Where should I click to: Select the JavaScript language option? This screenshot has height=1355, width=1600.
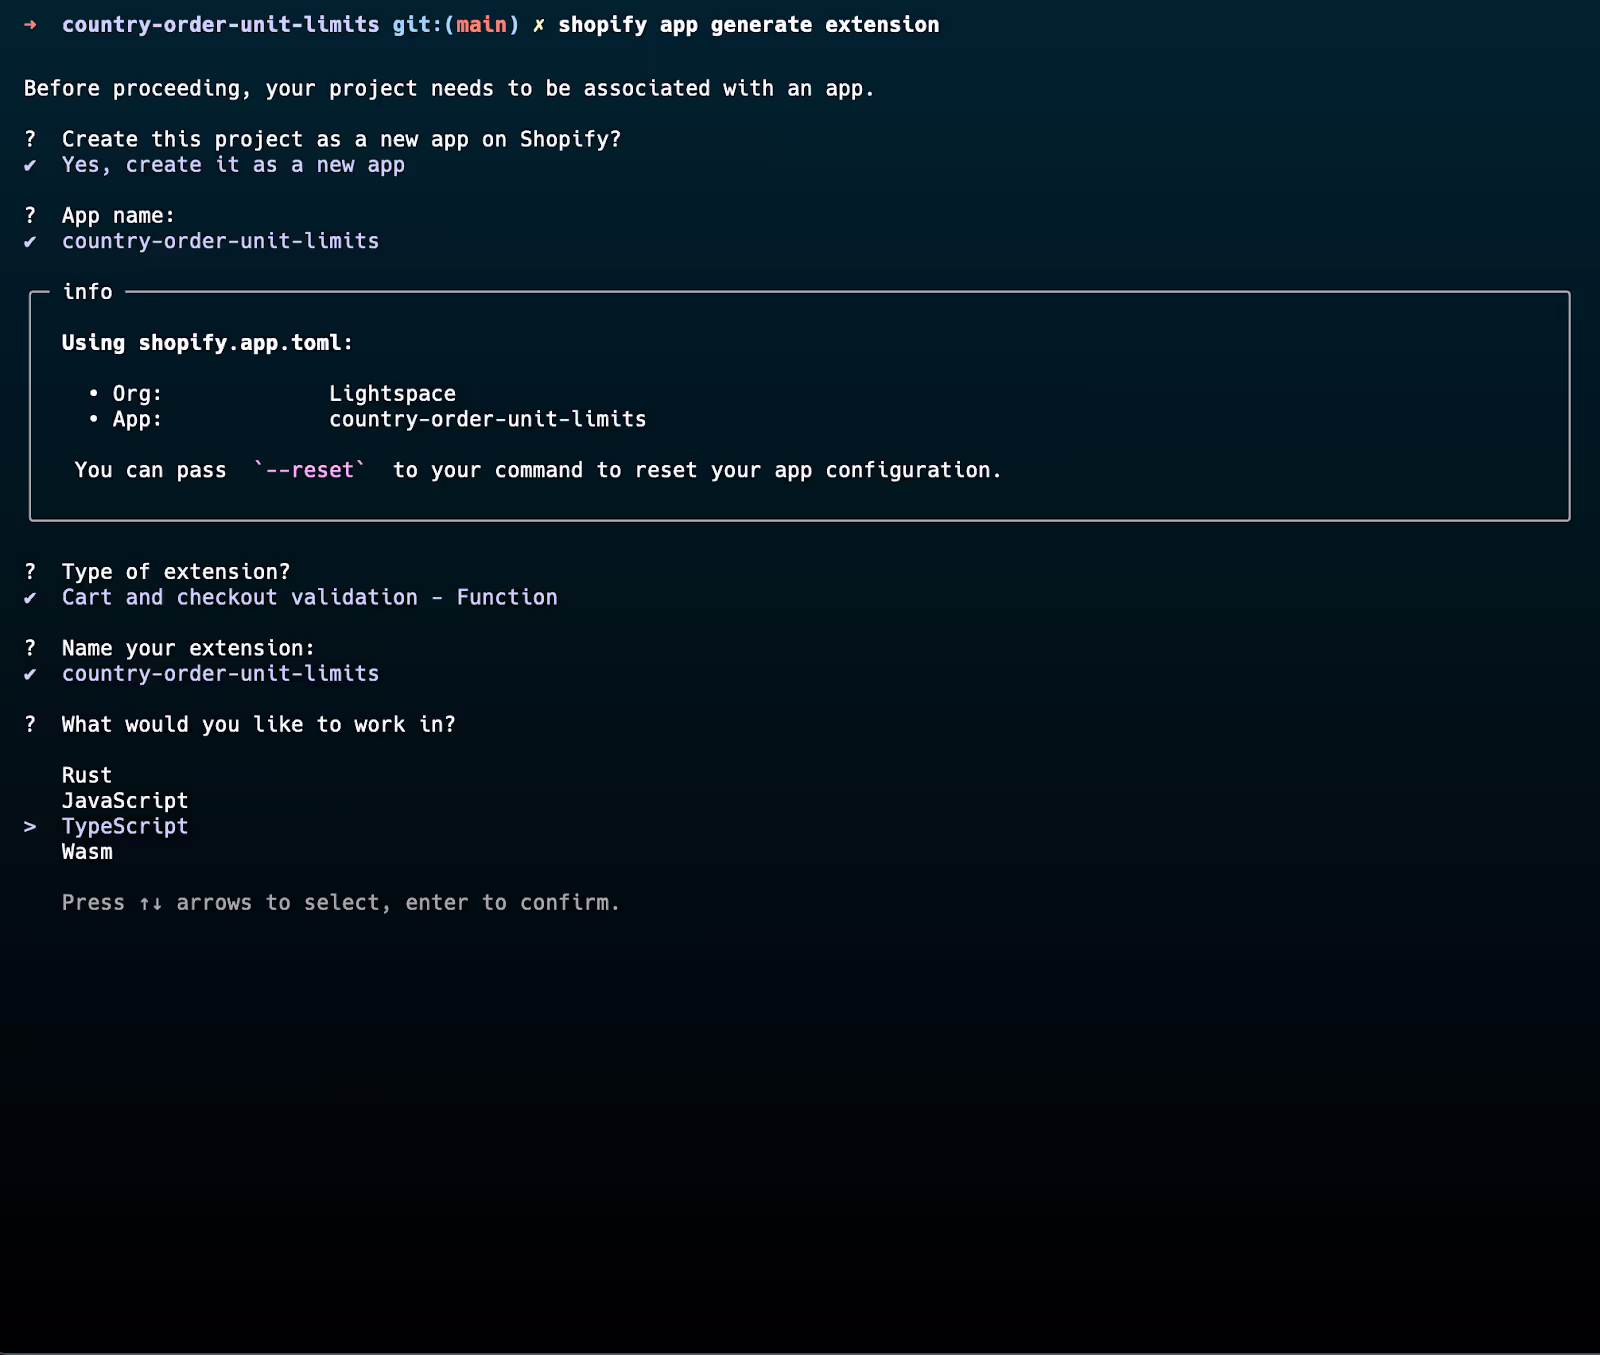(x=125, y=801)
